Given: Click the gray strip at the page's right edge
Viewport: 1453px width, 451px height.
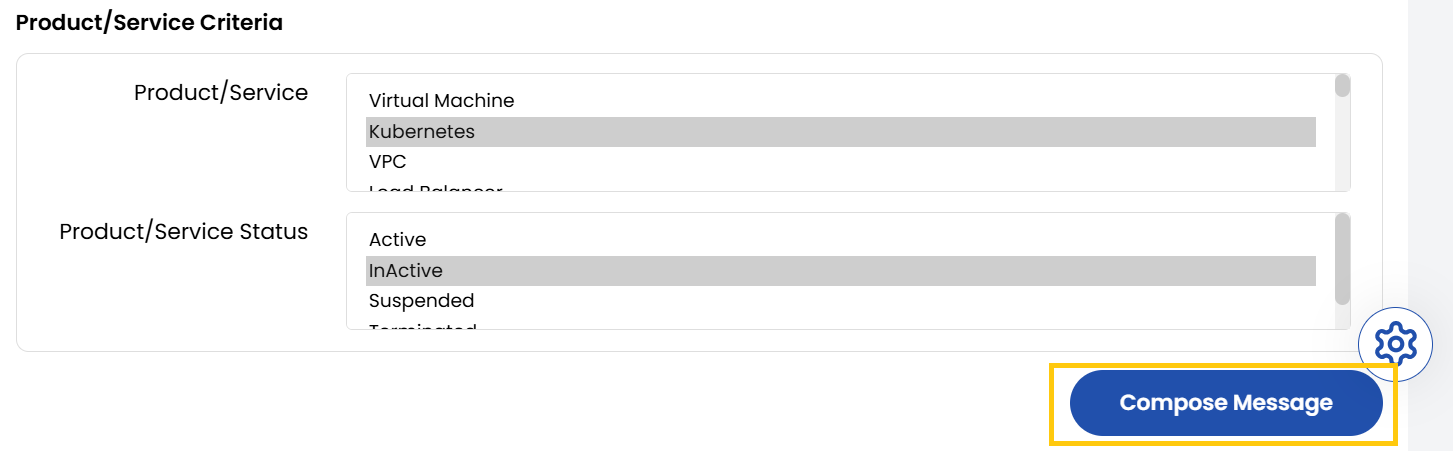Looking at the screenshot, I should pyautogui.click(x=1430, y=200).
